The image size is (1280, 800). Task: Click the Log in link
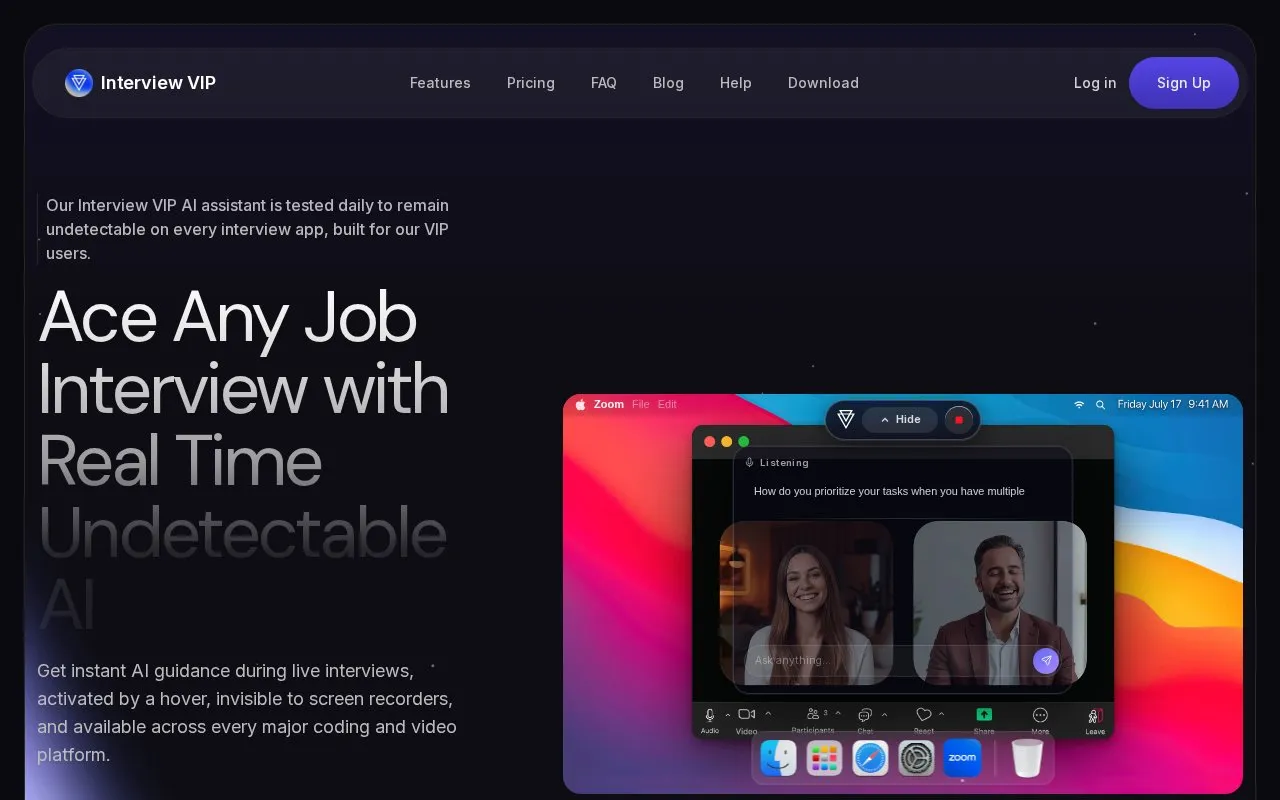1095,83
